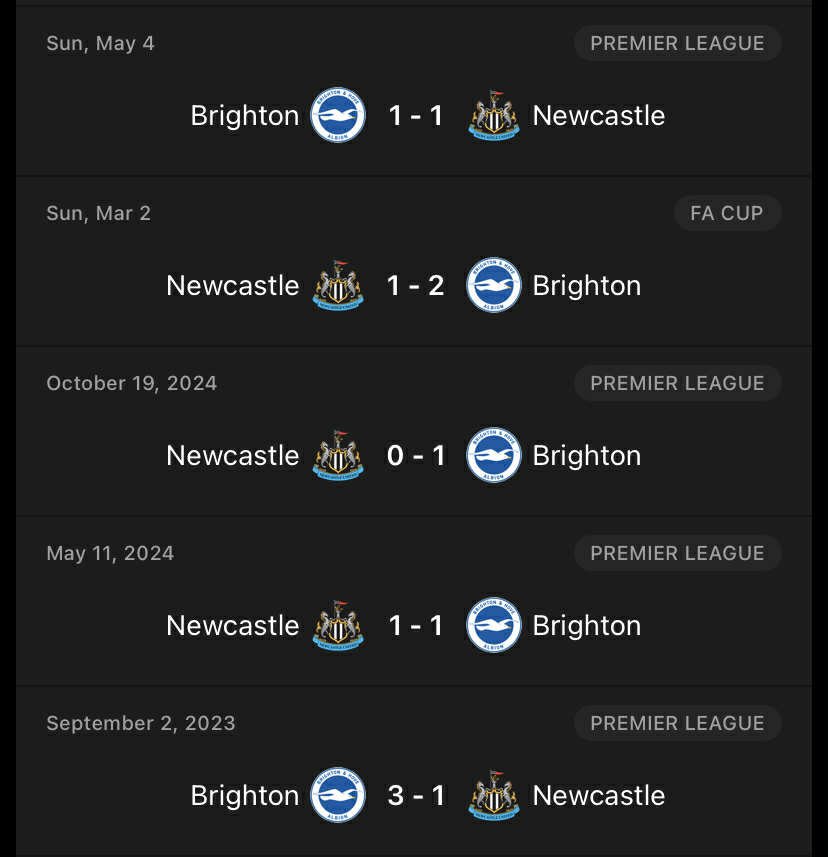Screen dimensions: 828x857
Task: Tap Premier League badge on May 4 match
Action: tap(677, 43)
